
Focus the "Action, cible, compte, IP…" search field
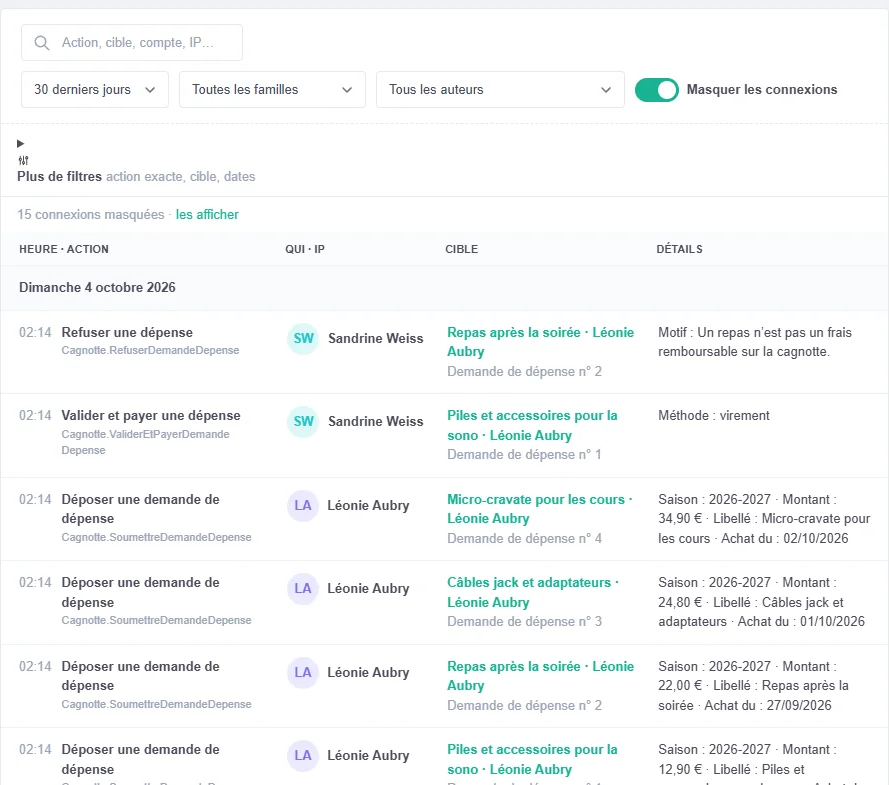coord(132,43)
